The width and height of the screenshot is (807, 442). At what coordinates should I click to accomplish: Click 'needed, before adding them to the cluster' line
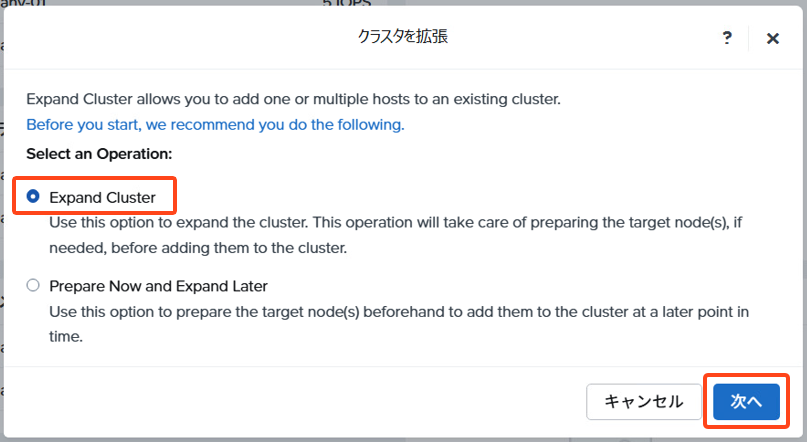click(x=198, y=248)
